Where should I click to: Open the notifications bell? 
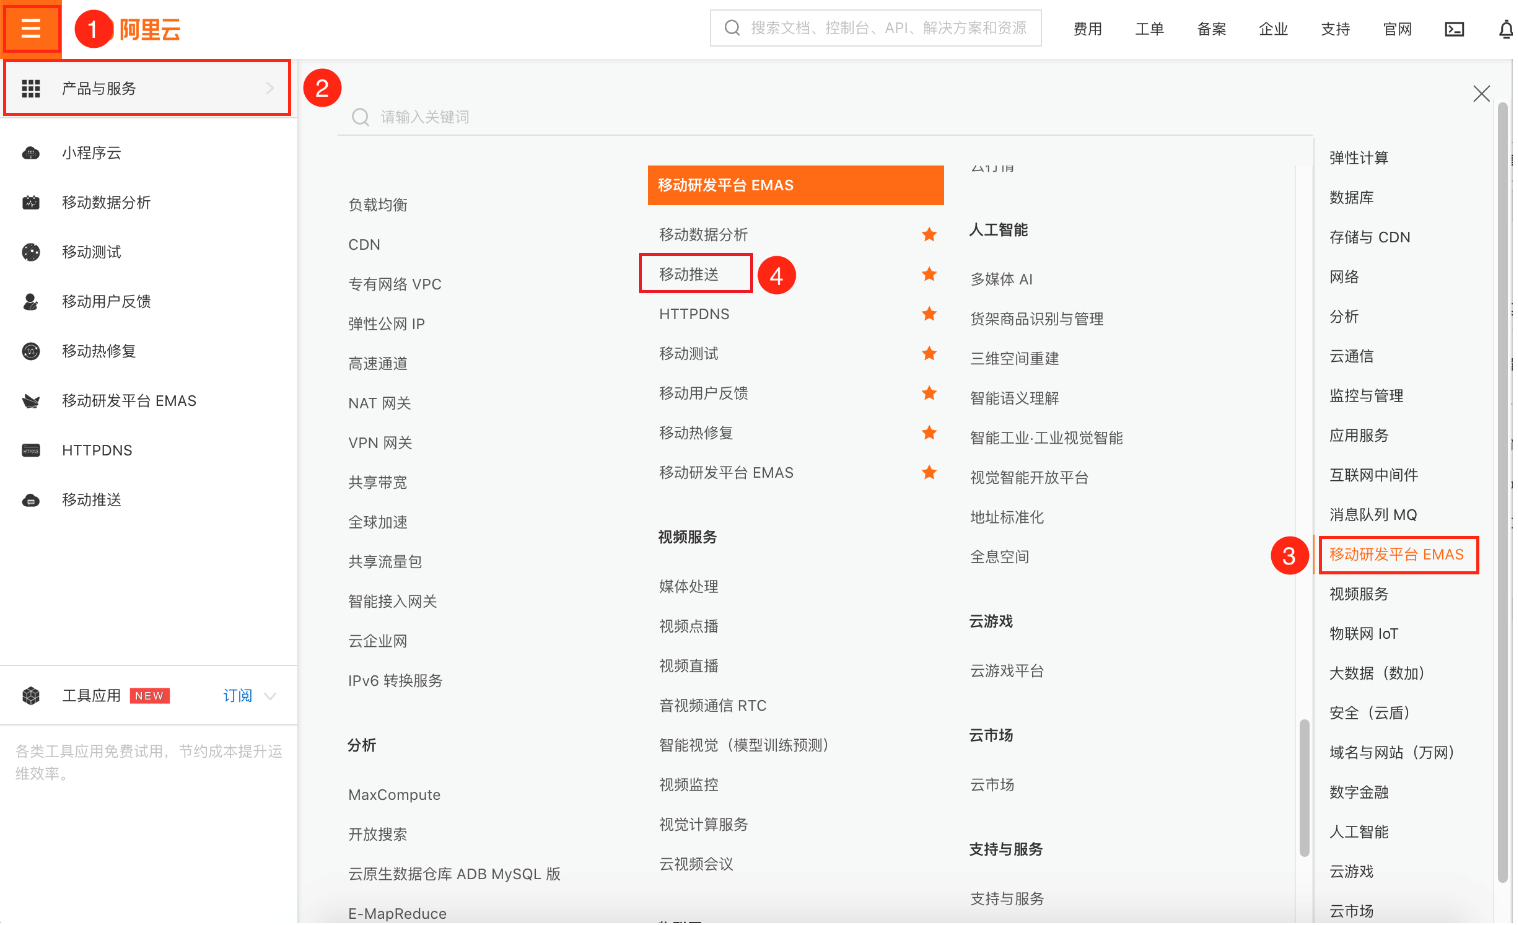point(1506,29)
